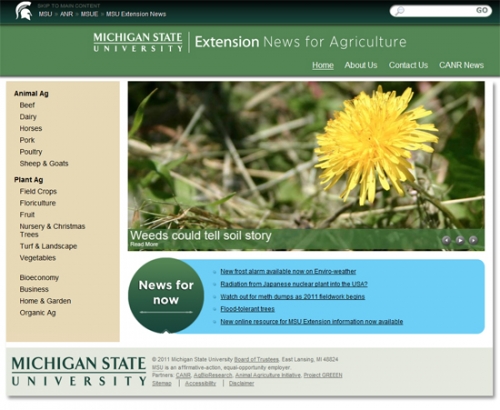Go to previous slide in slideshow
Image resolution: width=500 pixels, height=410 pixels.
tap(446, 240)
